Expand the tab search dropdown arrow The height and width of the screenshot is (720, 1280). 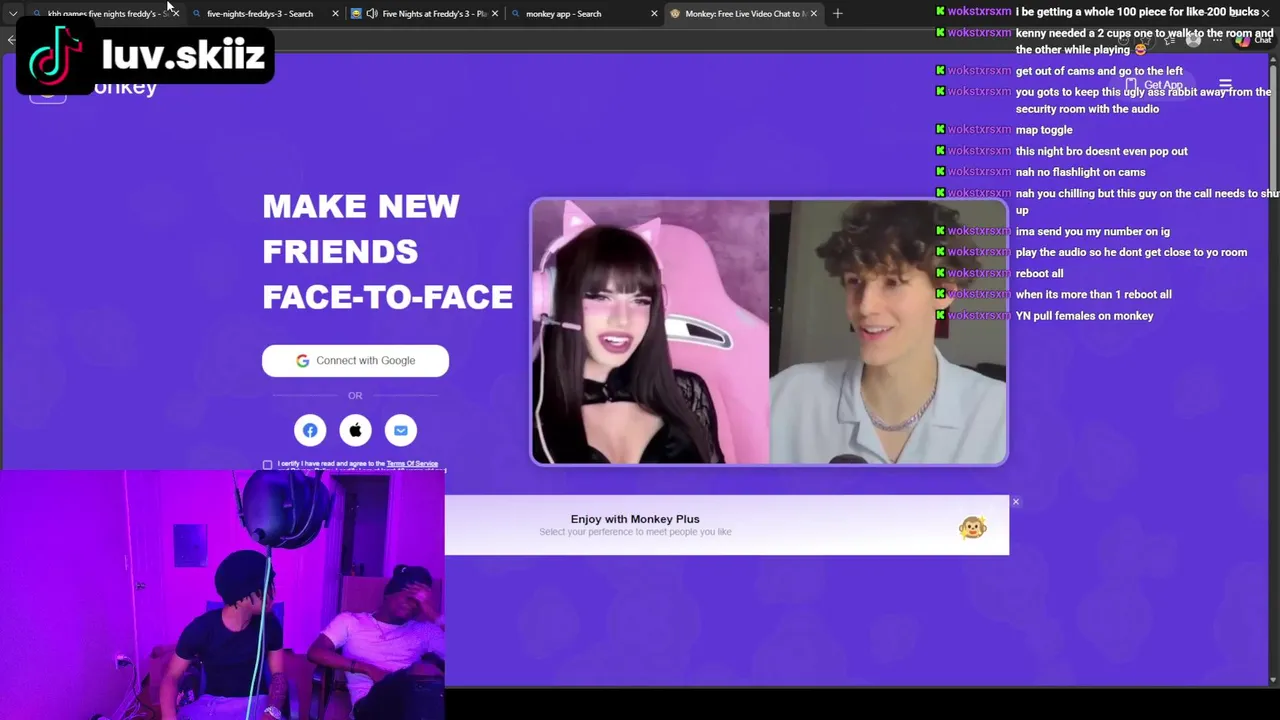point(13,14)
